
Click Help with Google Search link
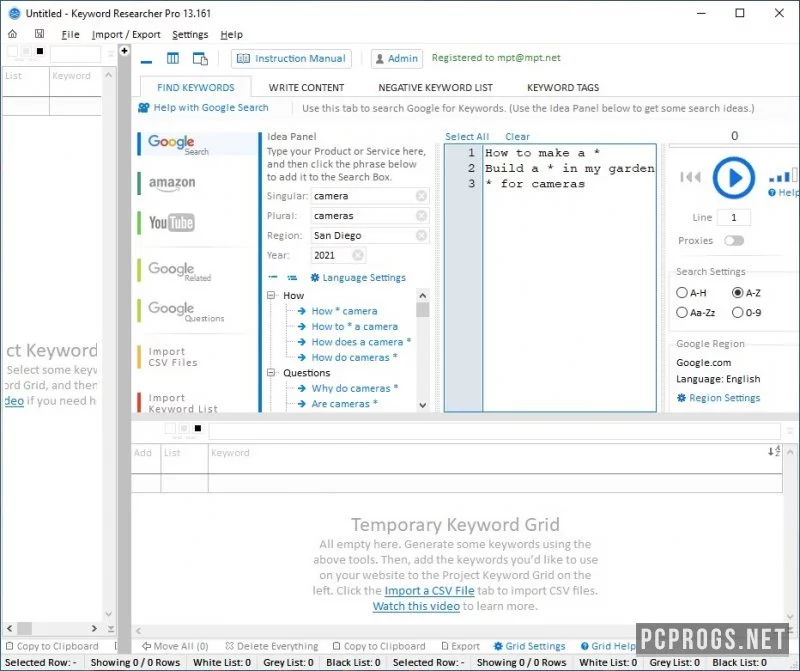click(x=203, y=108)
